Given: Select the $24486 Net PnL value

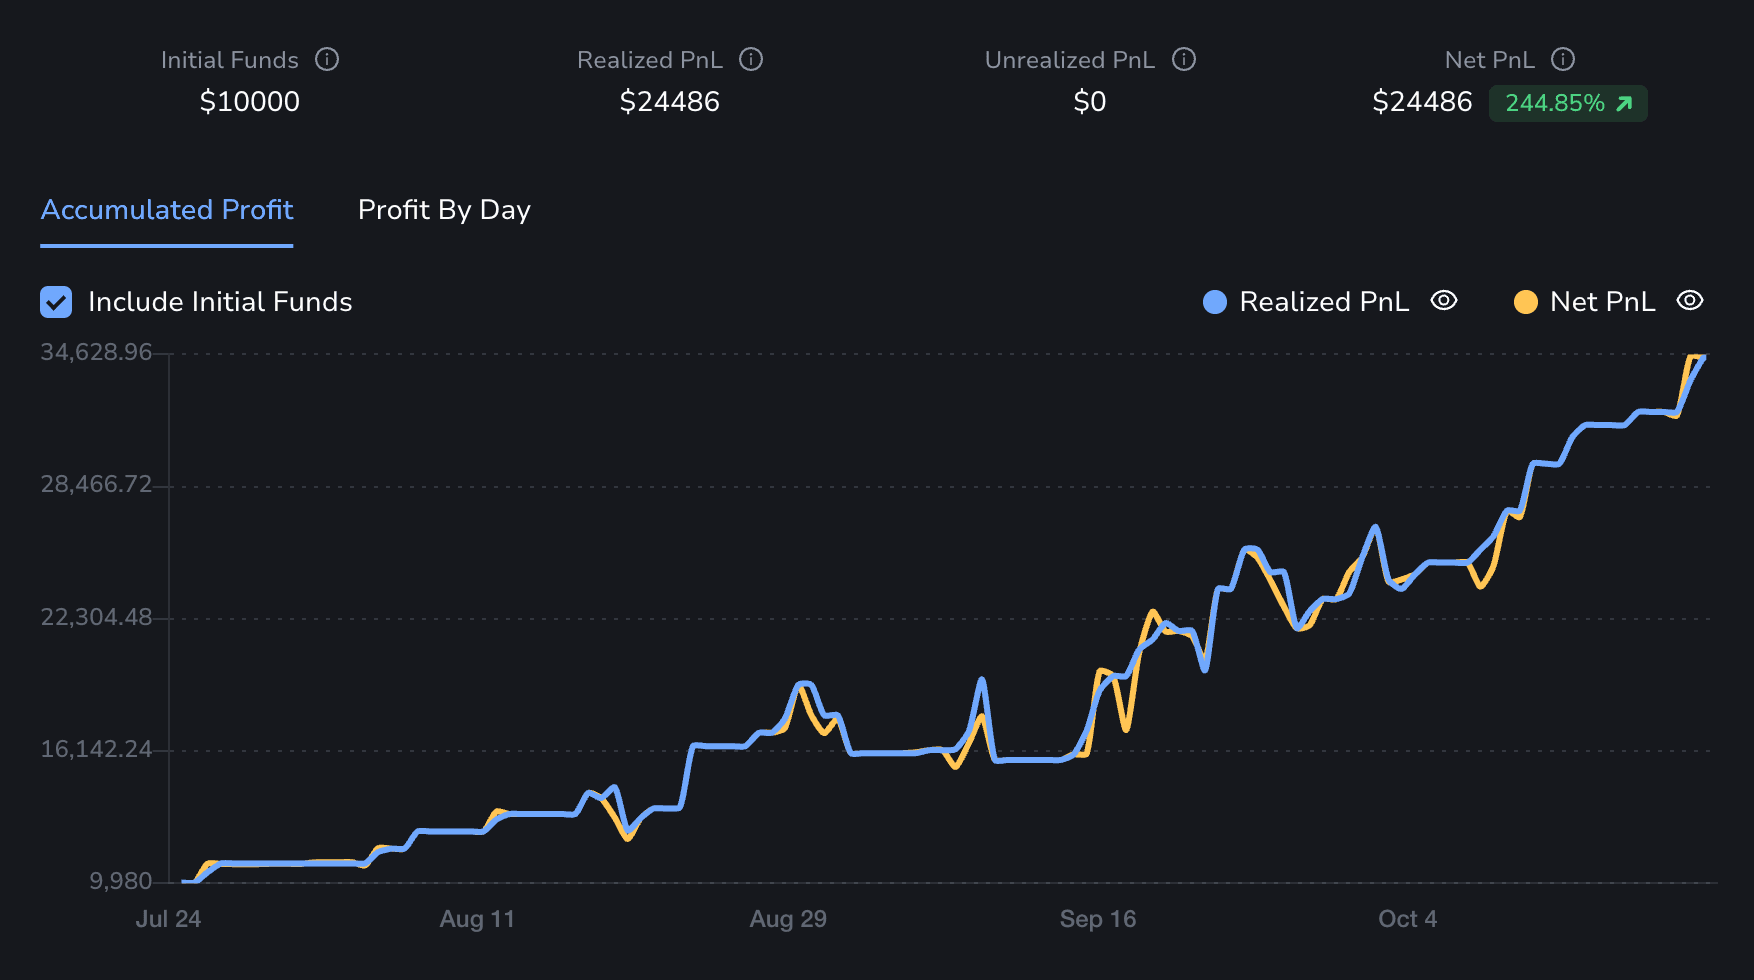Looking at the screenshot, I should click(x=1422, y=101).
